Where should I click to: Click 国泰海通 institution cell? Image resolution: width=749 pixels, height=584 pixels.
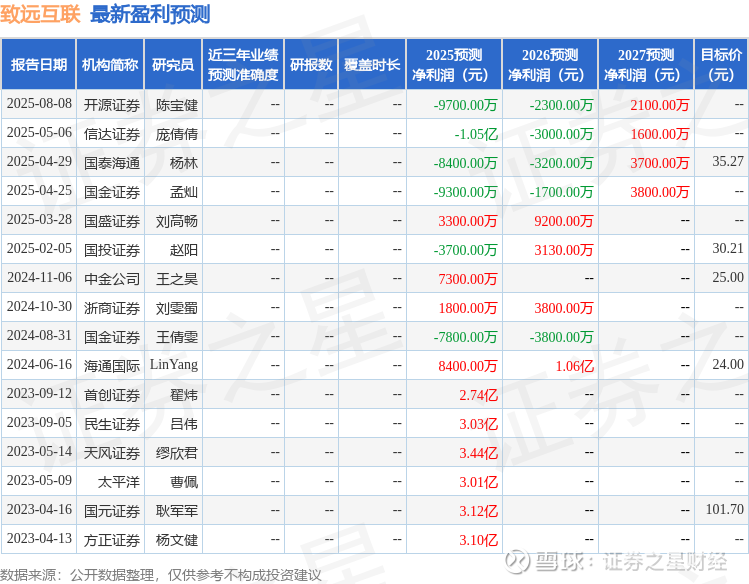click(x=112, y=163)
